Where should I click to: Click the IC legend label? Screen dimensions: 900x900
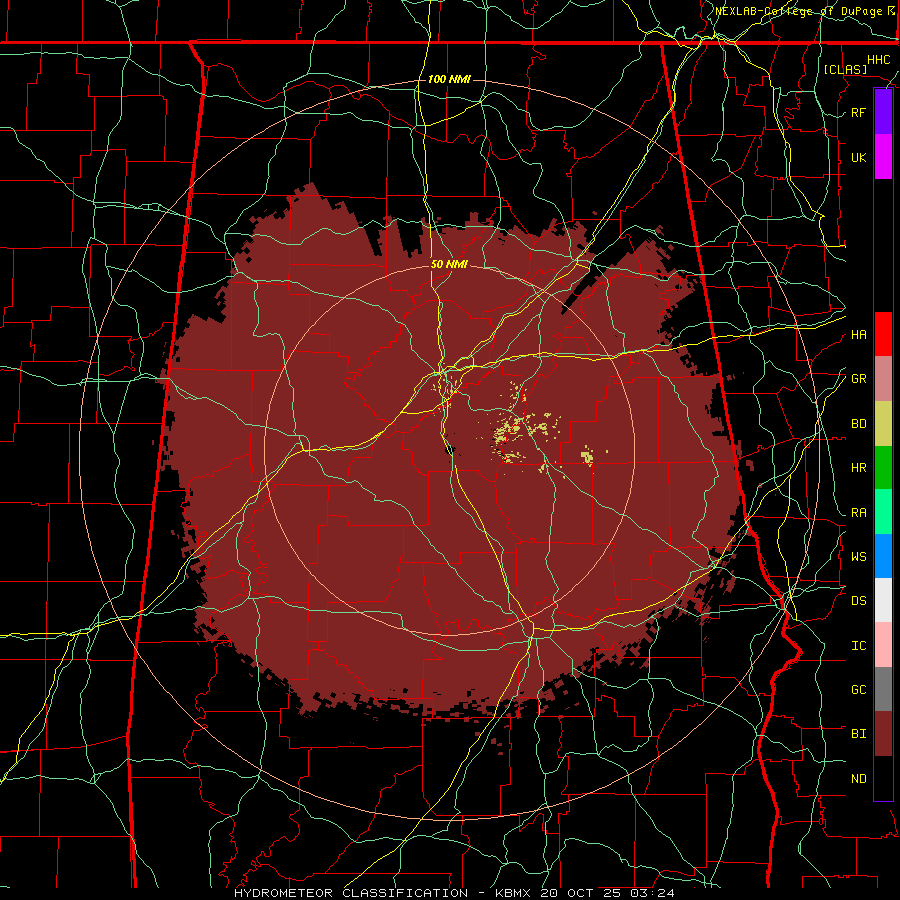click(858, 646)
